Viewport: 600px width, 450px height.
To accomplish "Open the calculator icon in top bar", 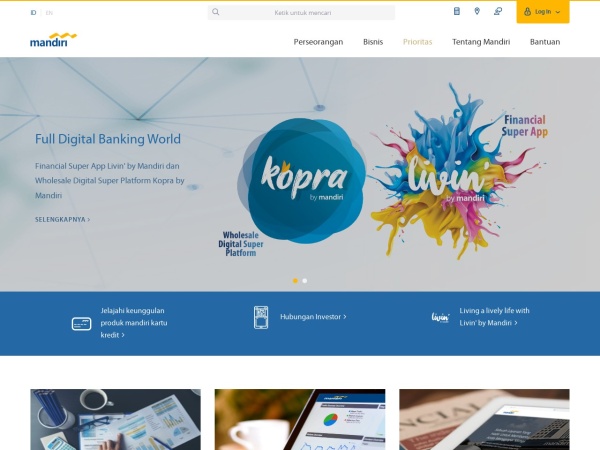I will pos(457,11).
